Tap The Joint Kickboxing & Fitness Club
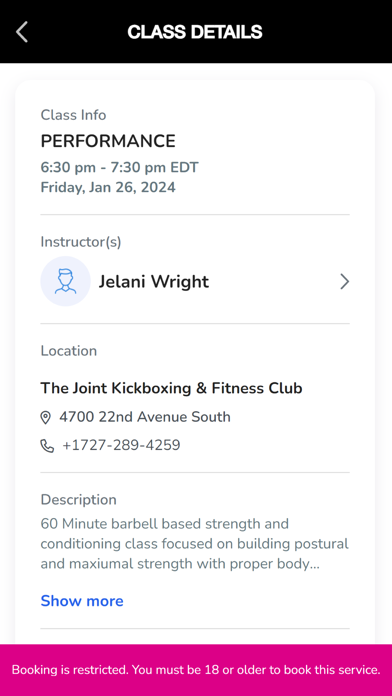 tap(171, 388)
